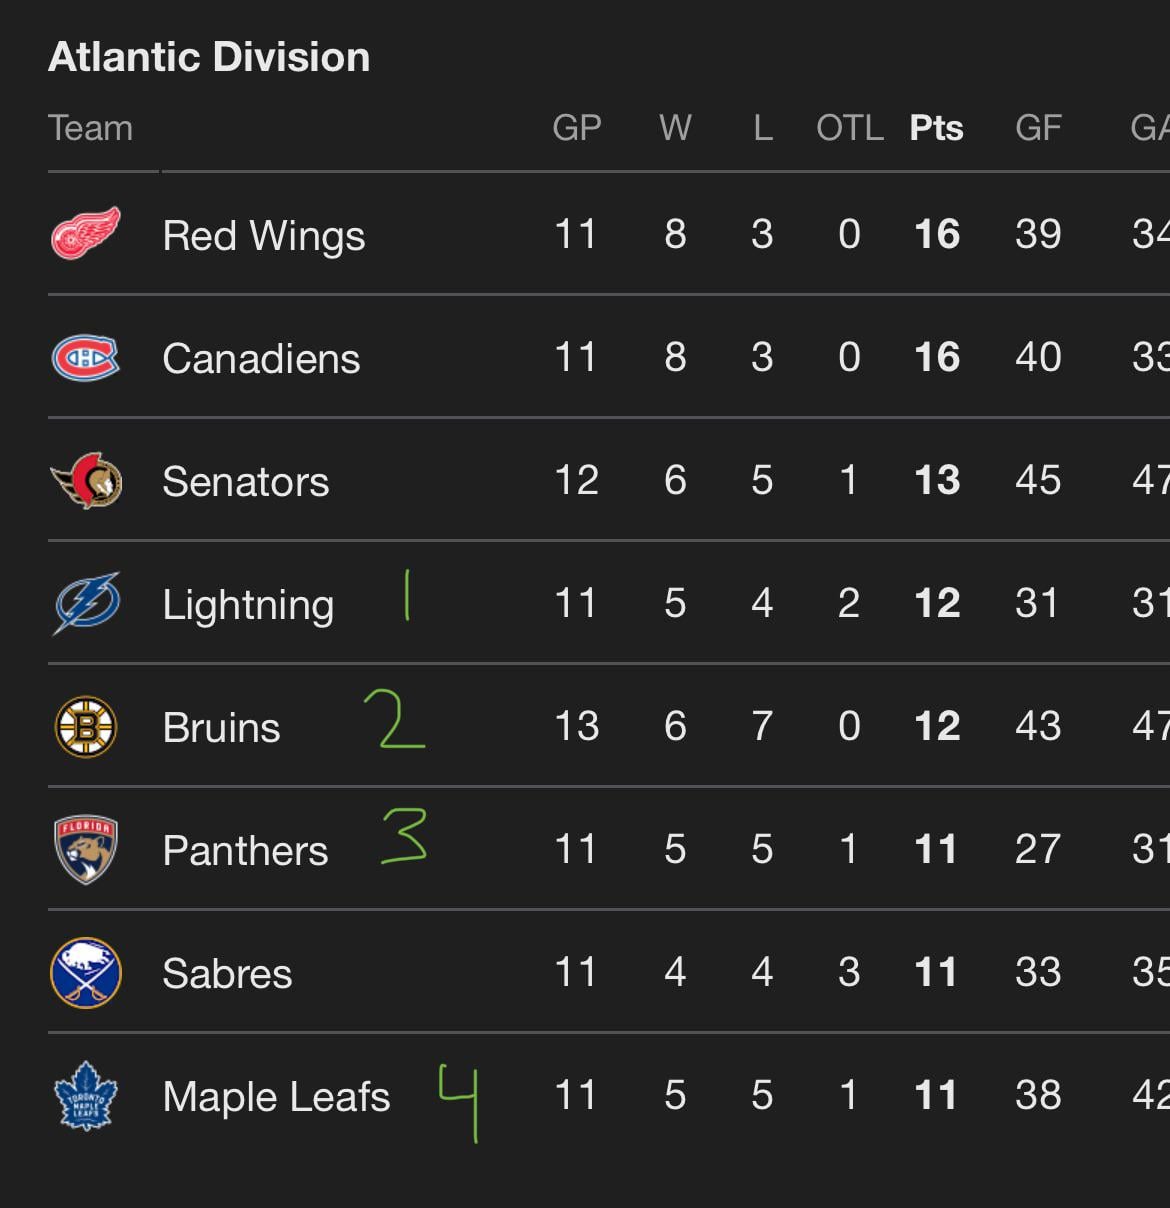Click the Sabres team logo

point(86,973)
